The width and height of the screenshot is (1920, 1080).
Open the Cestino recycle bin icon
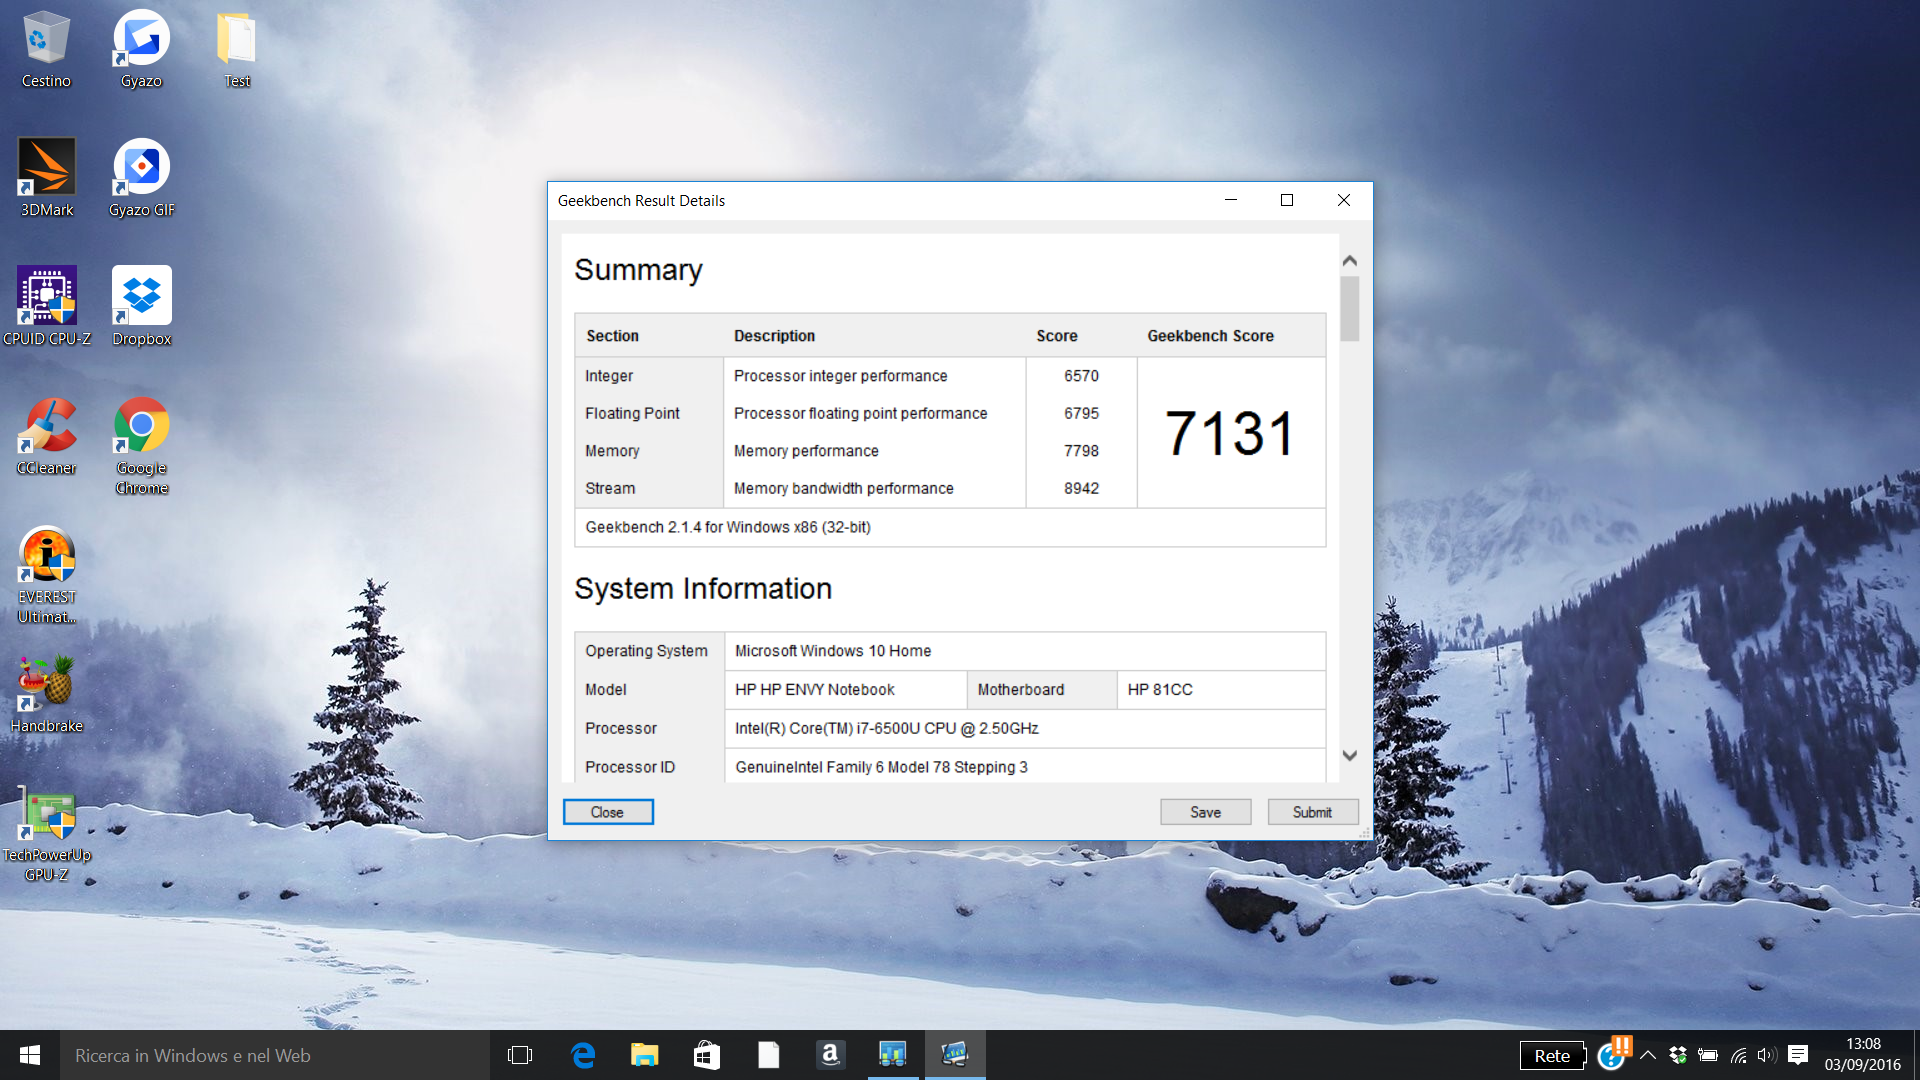coord(46,50)
